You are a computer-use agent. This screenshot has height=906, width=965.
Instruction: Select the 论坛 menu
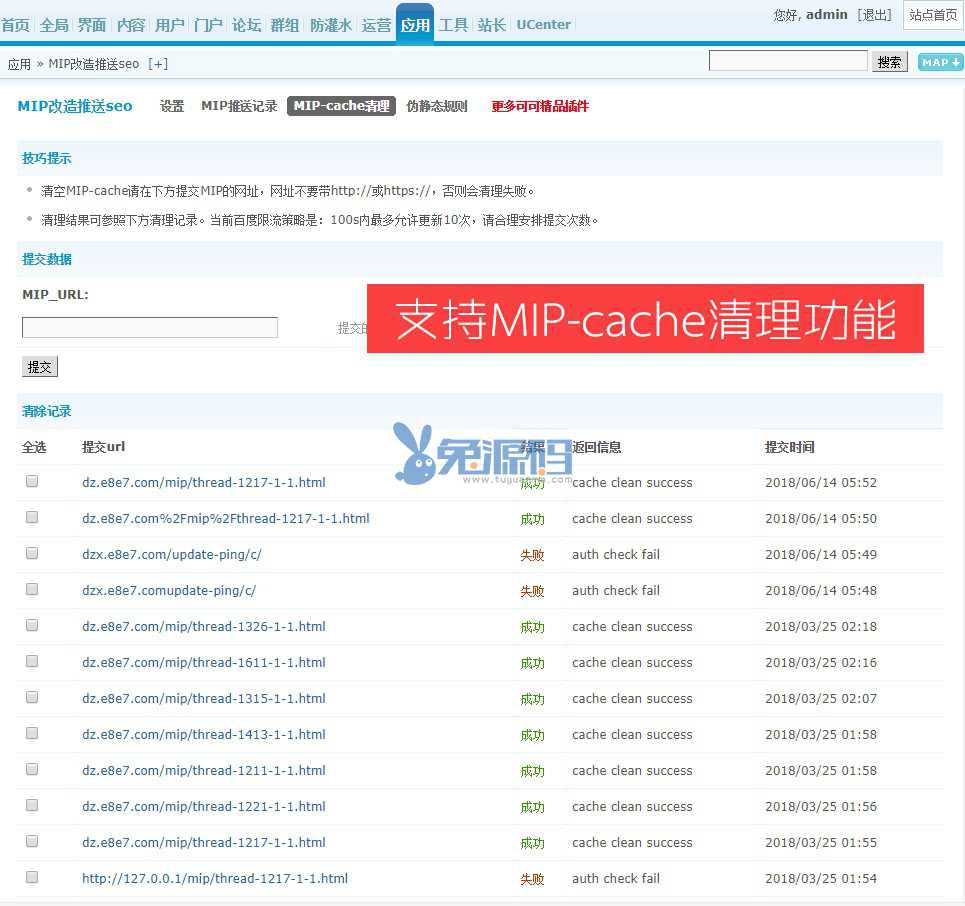(247, 25)
